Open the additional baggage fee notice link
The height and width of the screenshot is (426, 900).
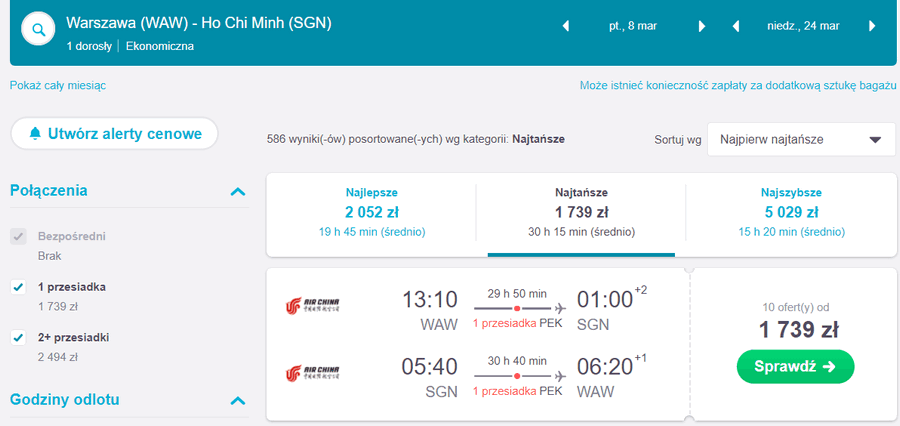(x=738, y=86)
